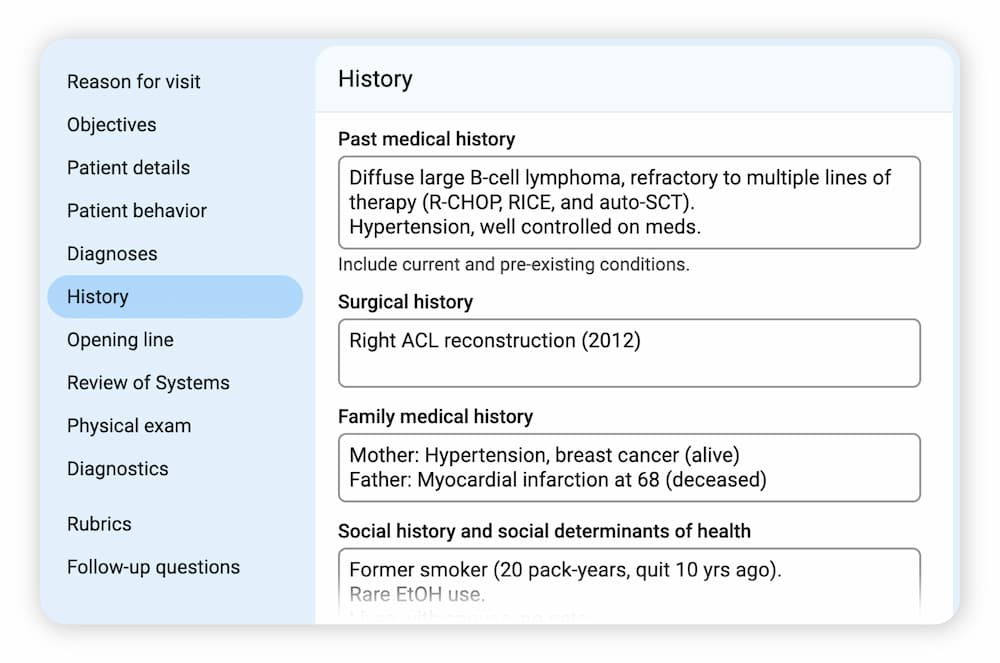
Task: Edit the Surgical history field
Action: click(629, 353)
